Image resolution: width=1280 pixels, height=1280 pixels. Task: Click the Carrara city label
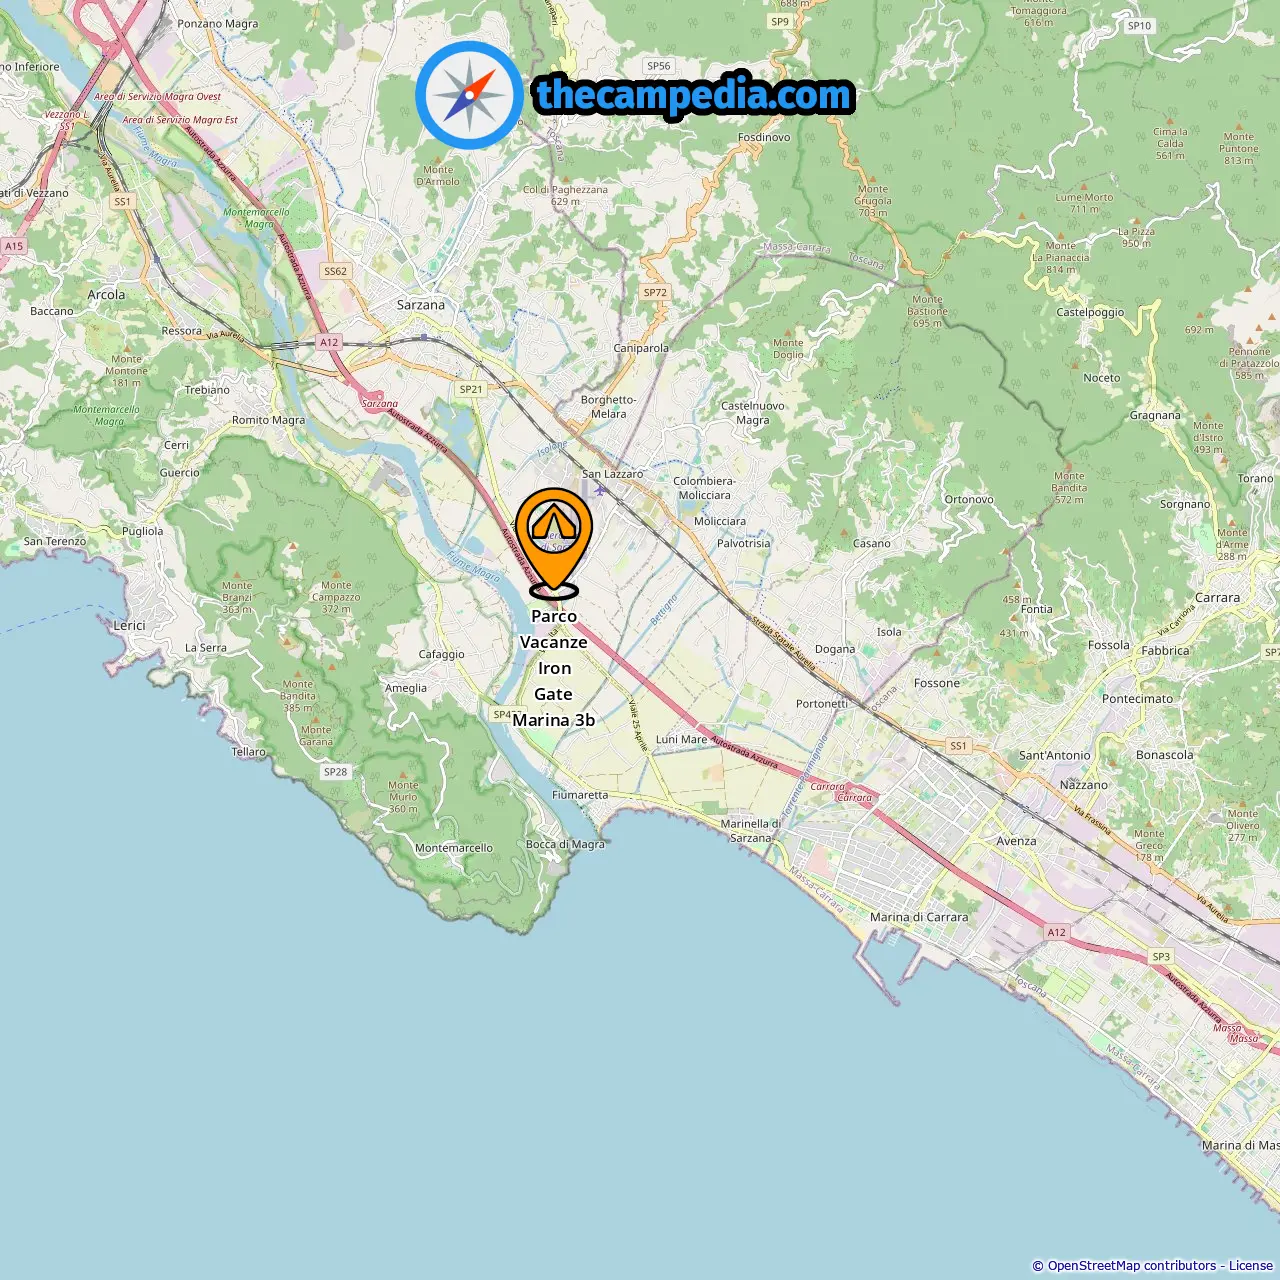1217,598
